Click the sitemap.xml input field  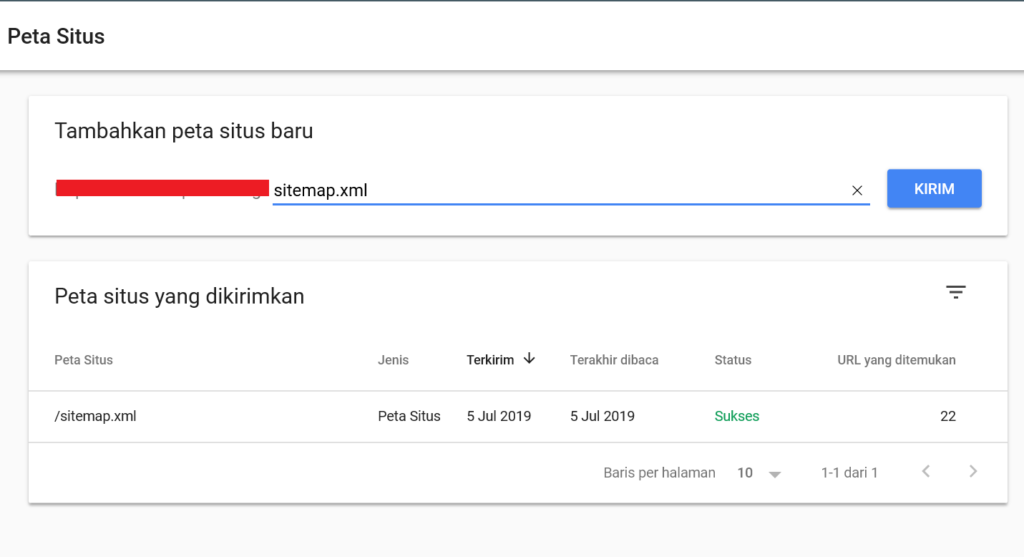click(560, 190)
